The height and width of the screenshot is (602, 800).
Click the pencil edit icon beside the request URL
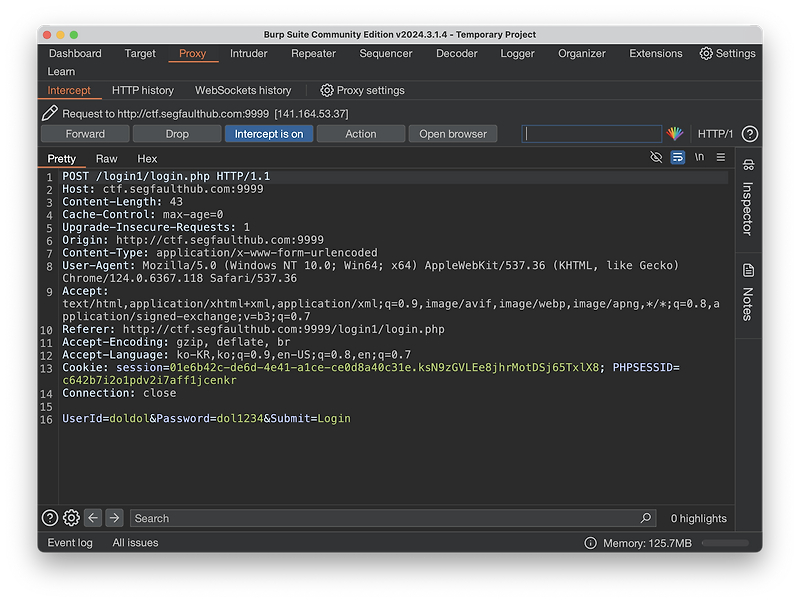tap(49, 115)
